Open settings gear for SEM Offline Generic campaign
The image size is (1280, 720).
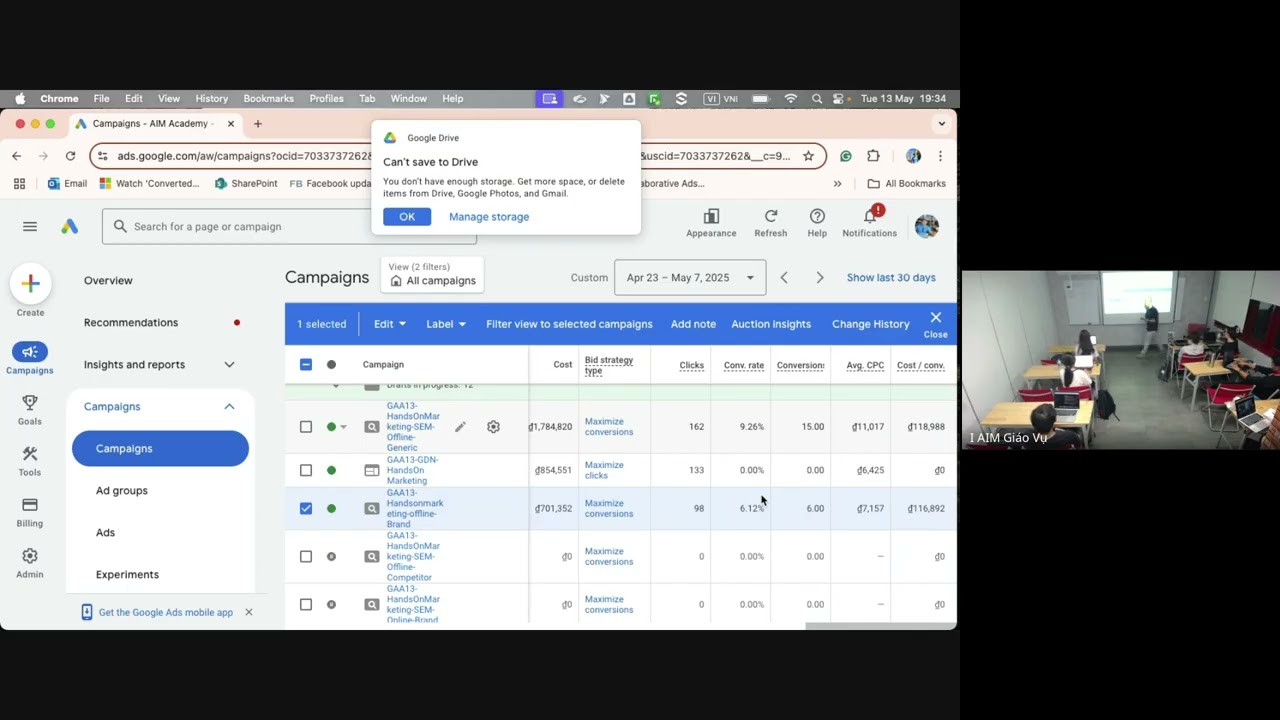pyautogui.click(x=493, y=427)
